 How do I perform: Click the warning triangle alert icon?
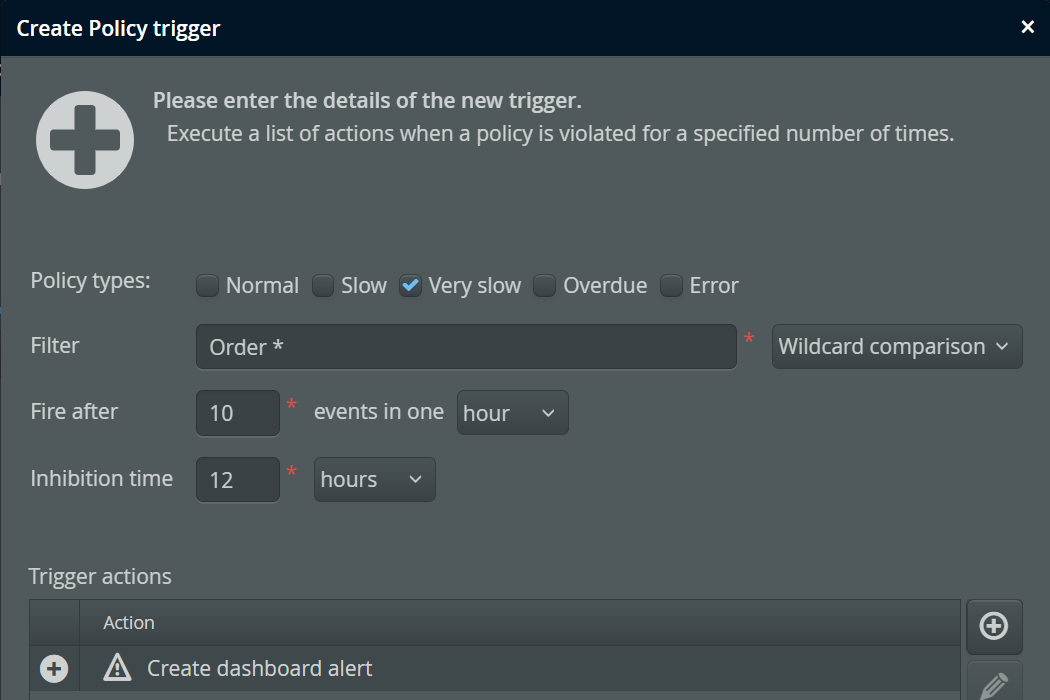[117, 668]
